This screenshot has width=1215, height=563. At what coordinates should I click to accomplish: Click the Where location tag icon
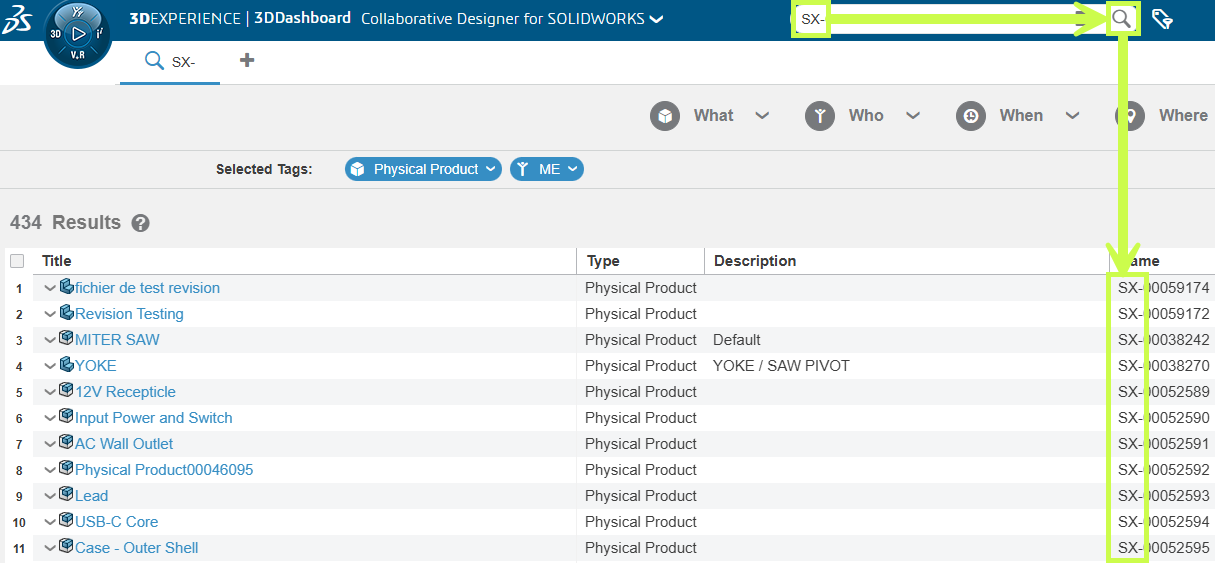1130,116
